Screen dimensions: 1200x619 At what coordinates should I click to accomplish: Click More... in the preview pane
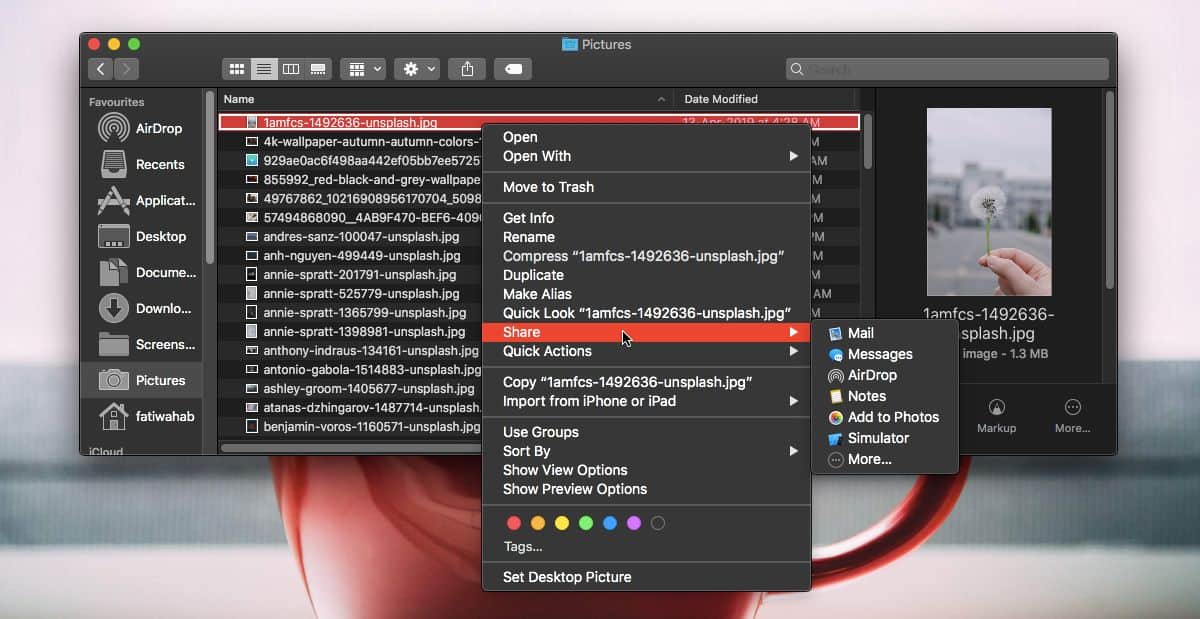(1073, 415)
